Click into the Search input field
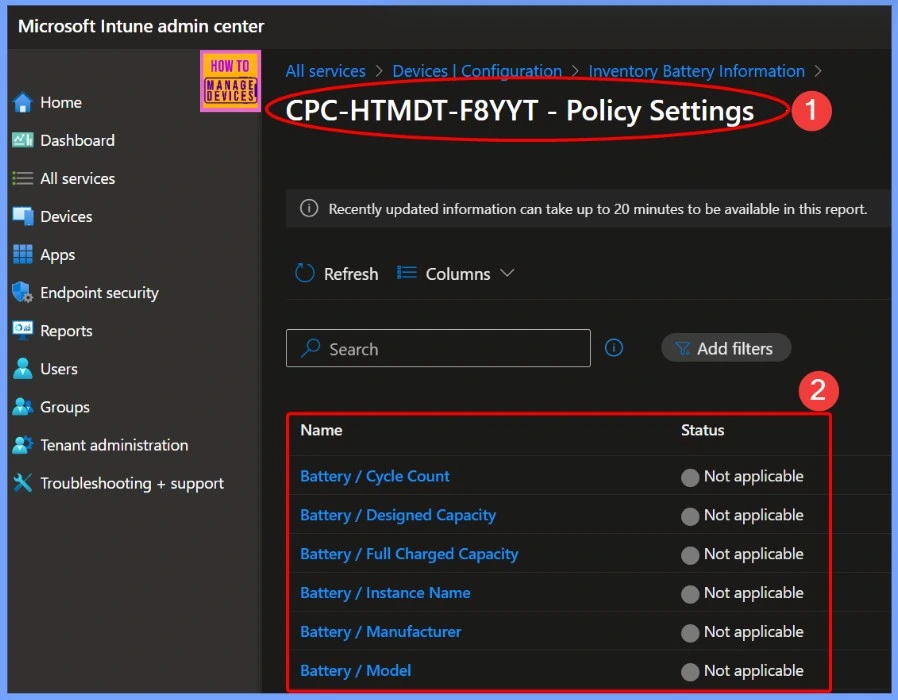Image resolution: width=898 pixels, height=700 pixels. point(438,348)
